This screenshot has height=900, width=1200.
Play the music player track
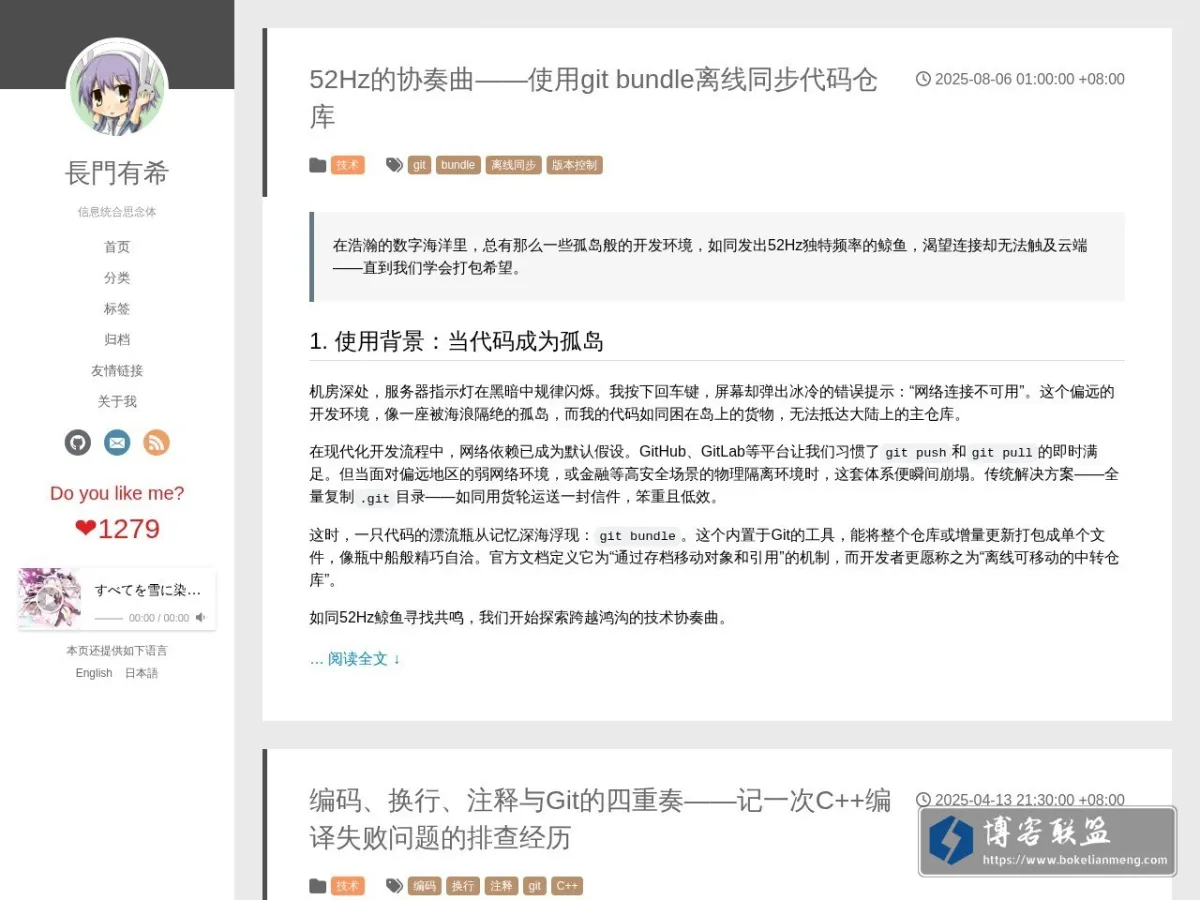point(49,599)
